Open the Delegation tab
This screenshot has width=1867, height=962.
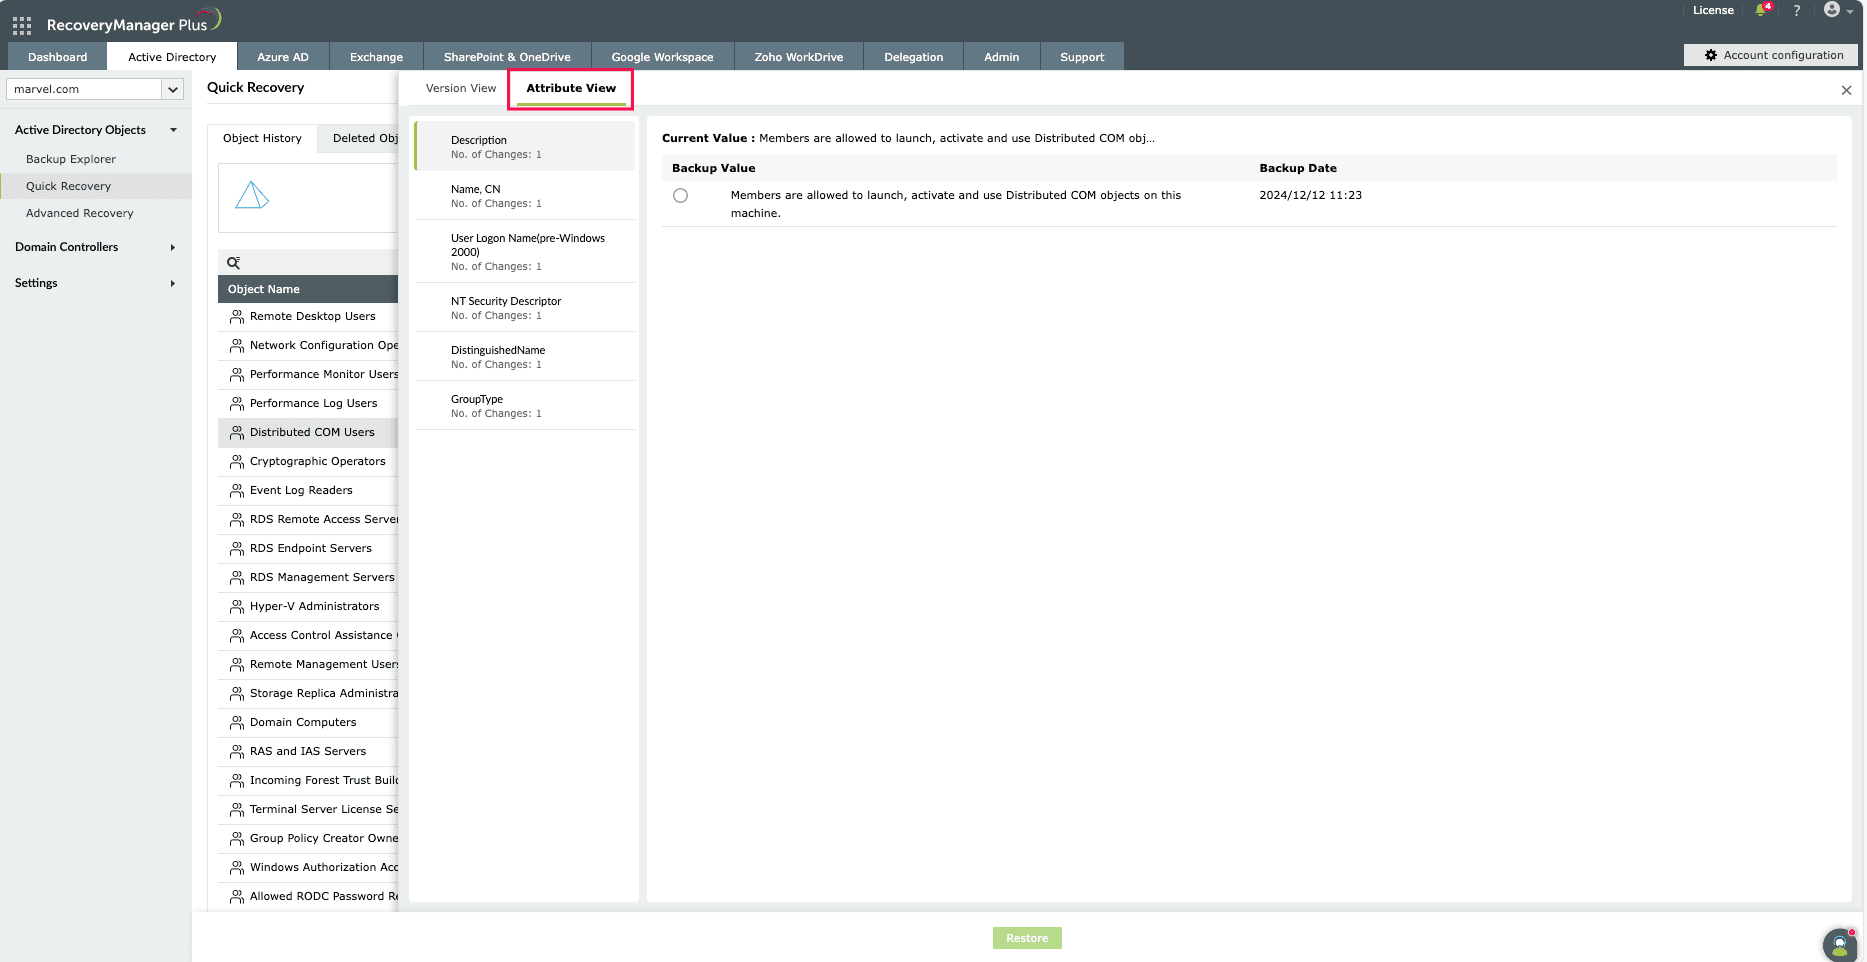(x=914, y=57)
